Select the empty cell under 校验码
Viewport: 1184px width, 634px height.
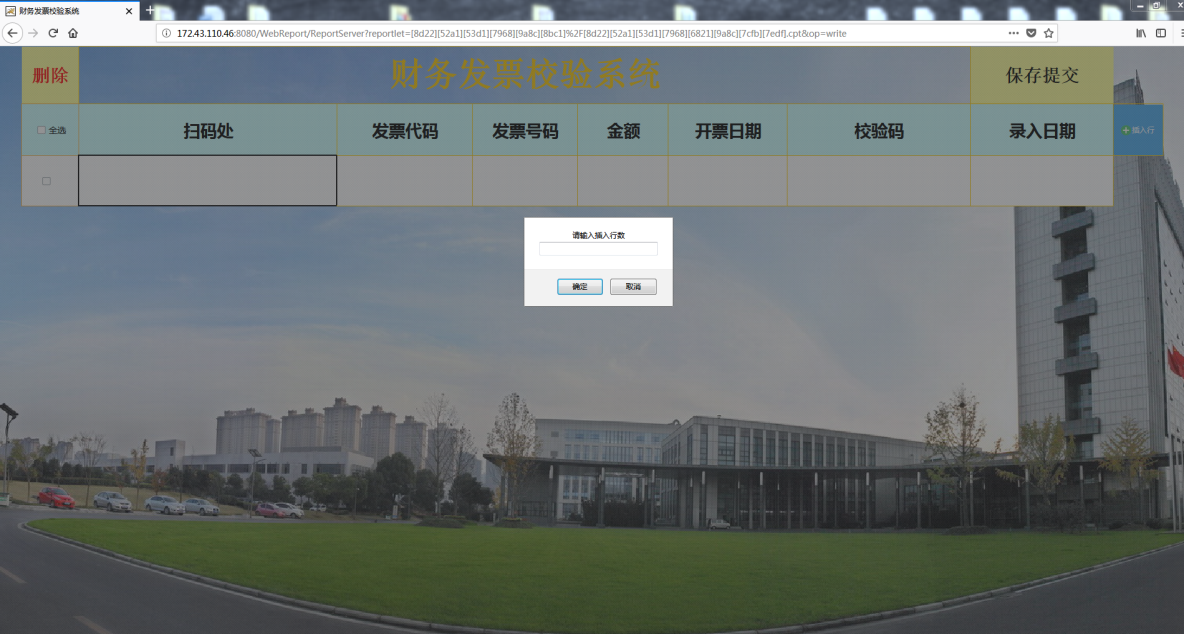point(879,180)
